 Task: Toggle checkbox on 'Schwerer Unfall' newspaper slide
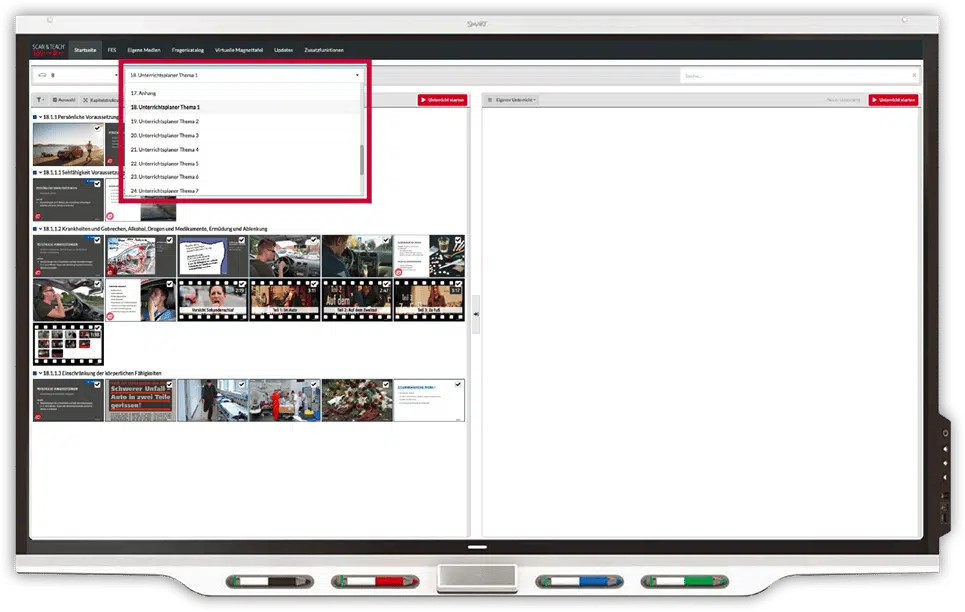(x=169, y=384)
